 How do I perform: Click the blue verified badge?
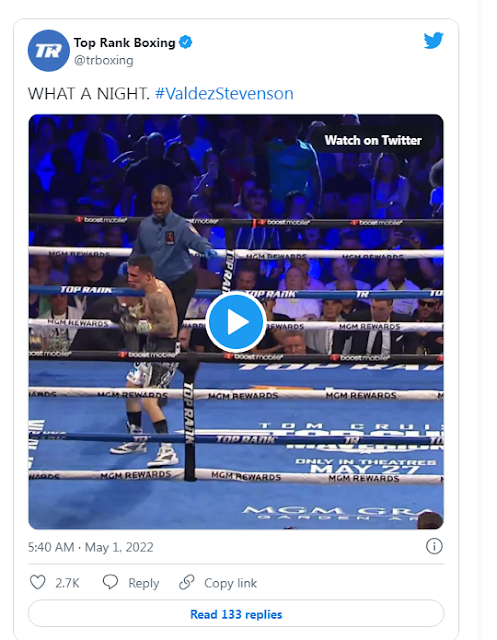coord(186,42)
